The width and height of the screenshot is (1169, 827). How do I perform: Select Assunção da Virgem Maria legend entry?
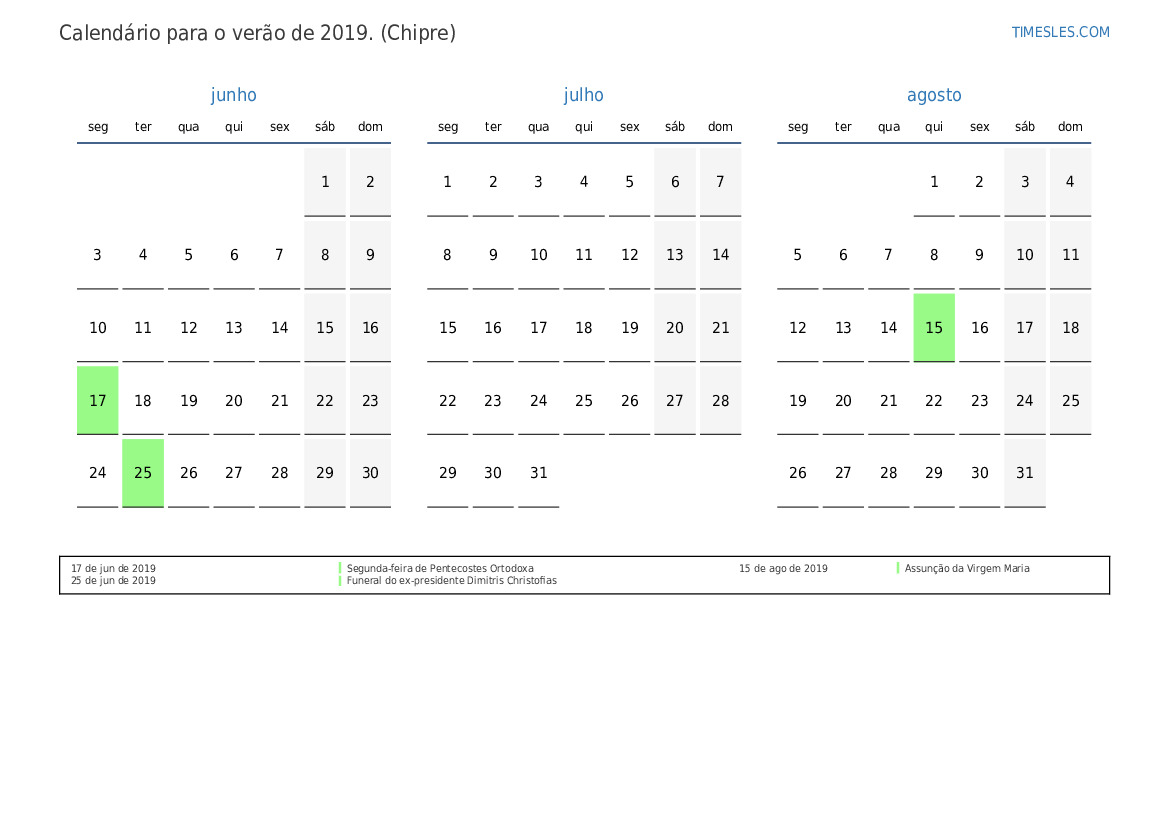966,568
